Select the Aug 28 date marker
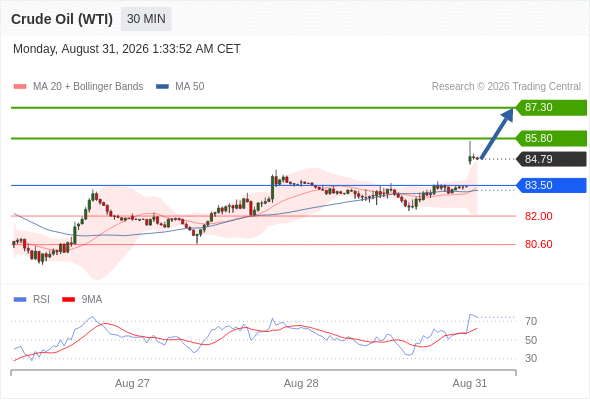 tap(301, 383)
